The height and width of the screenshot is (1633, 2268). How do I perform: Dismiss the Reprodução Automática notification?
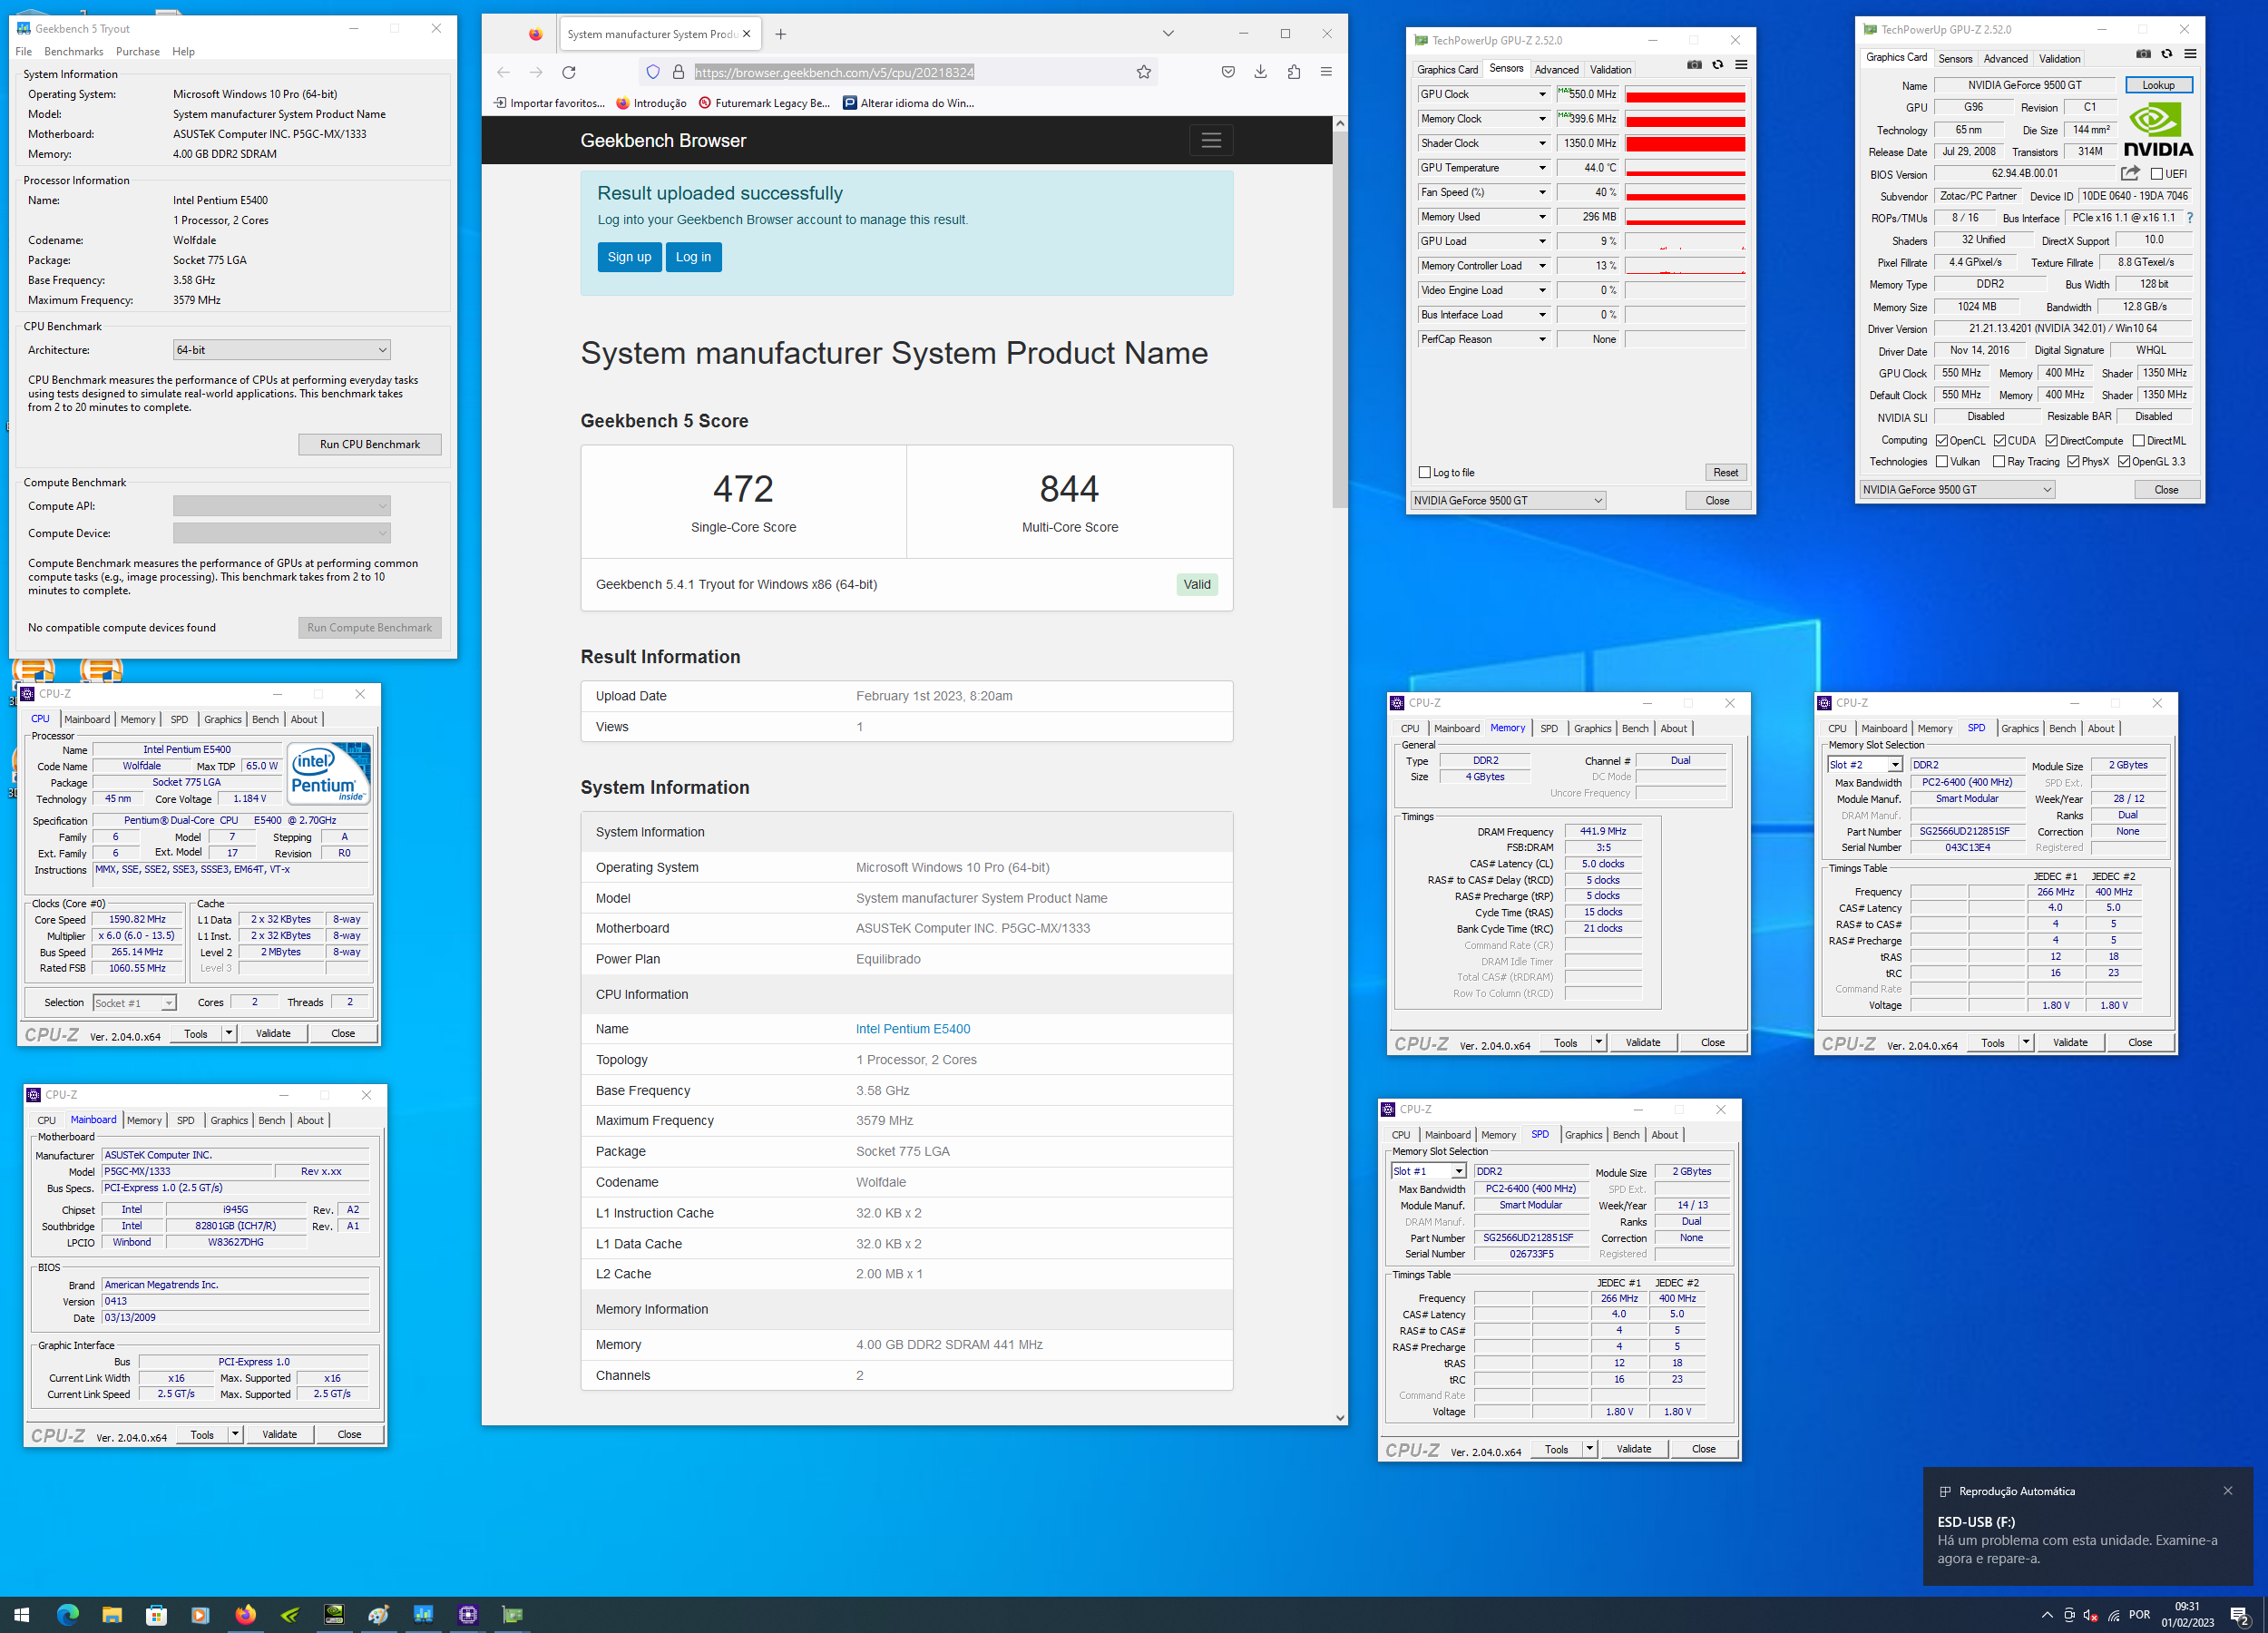pos(2228,1490)
